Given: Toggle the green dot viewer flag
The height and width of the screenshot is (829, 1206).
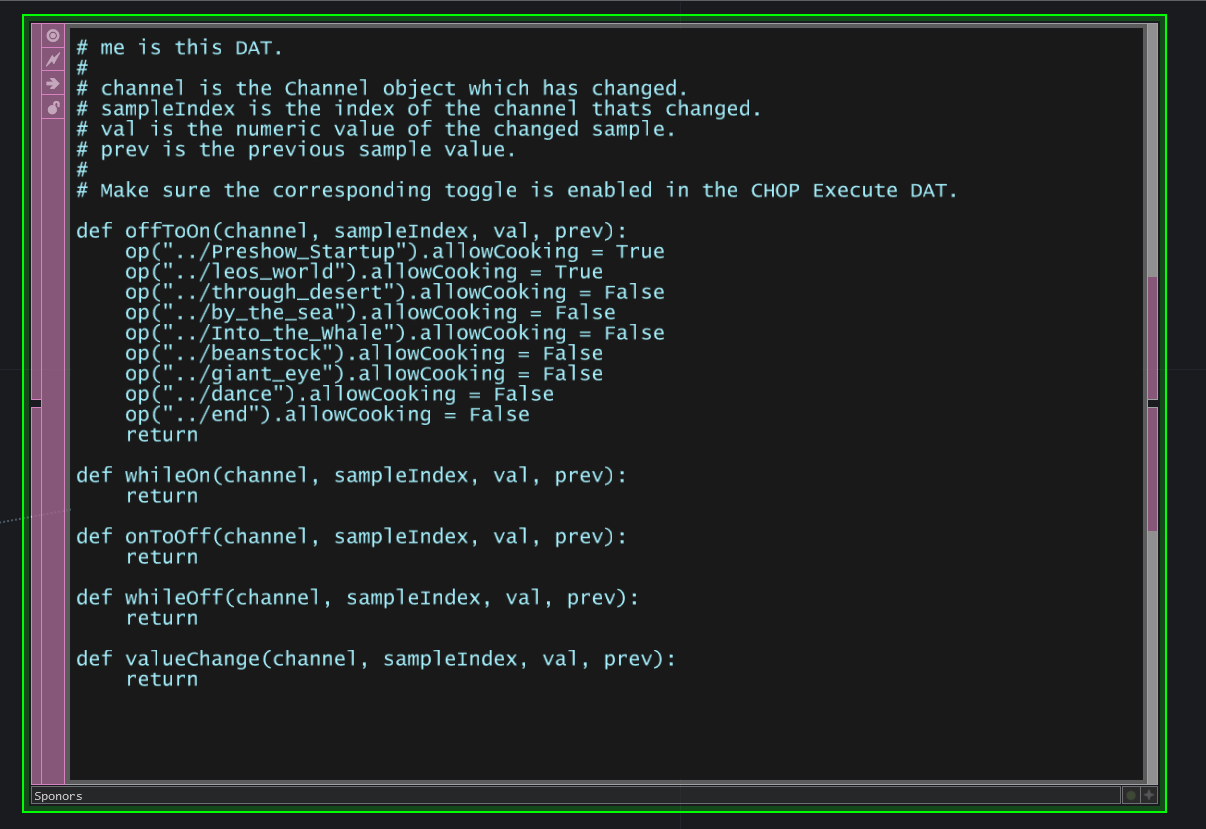Looking at the screenshot, I should tap(1131, 796).
